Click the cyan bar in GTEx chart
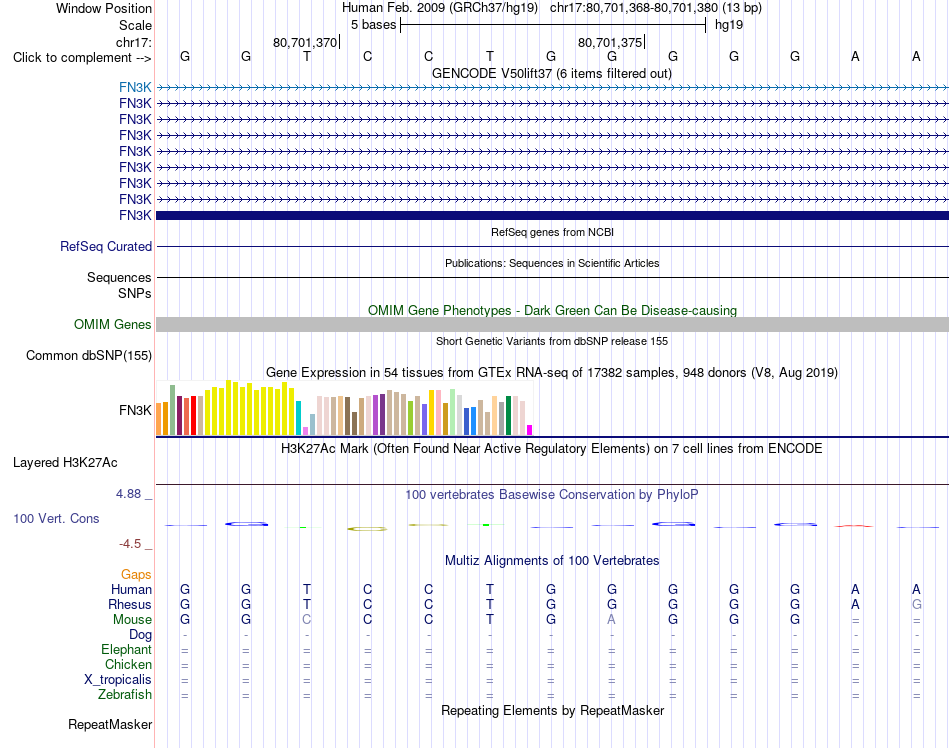 pos(298,418)
